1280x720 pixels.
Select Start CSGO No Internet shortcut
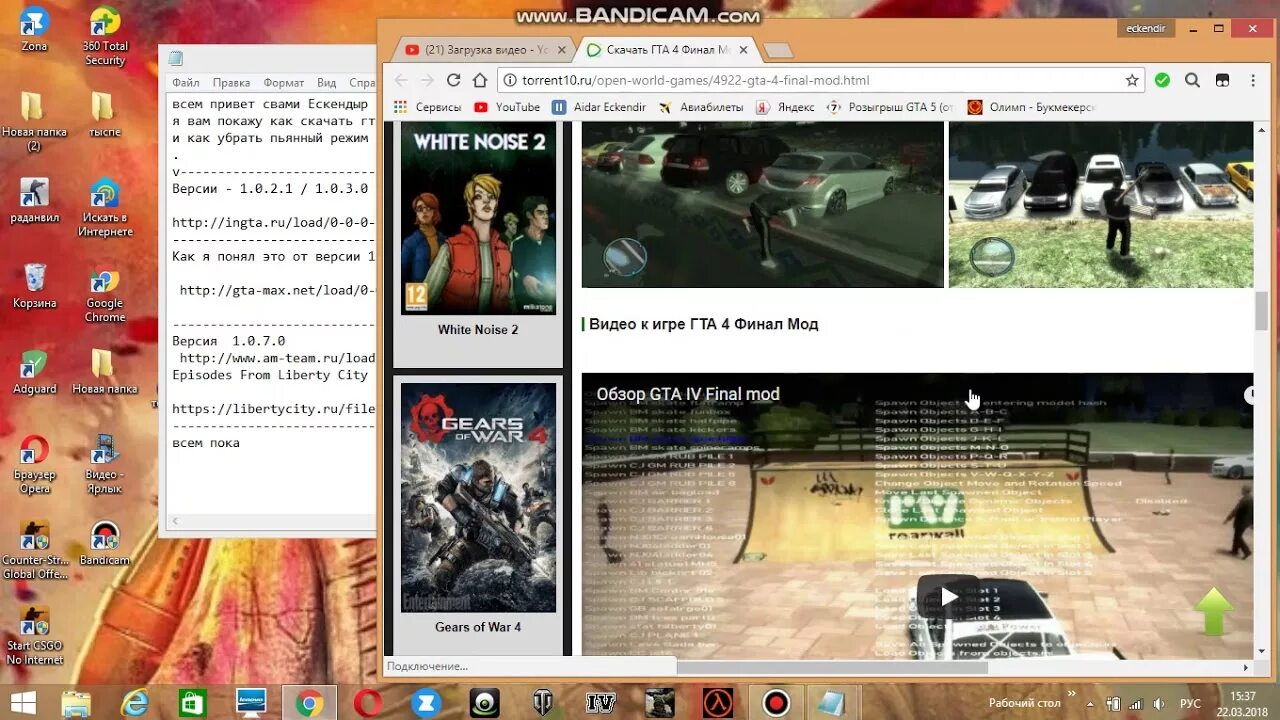click(x=34, y=636)
